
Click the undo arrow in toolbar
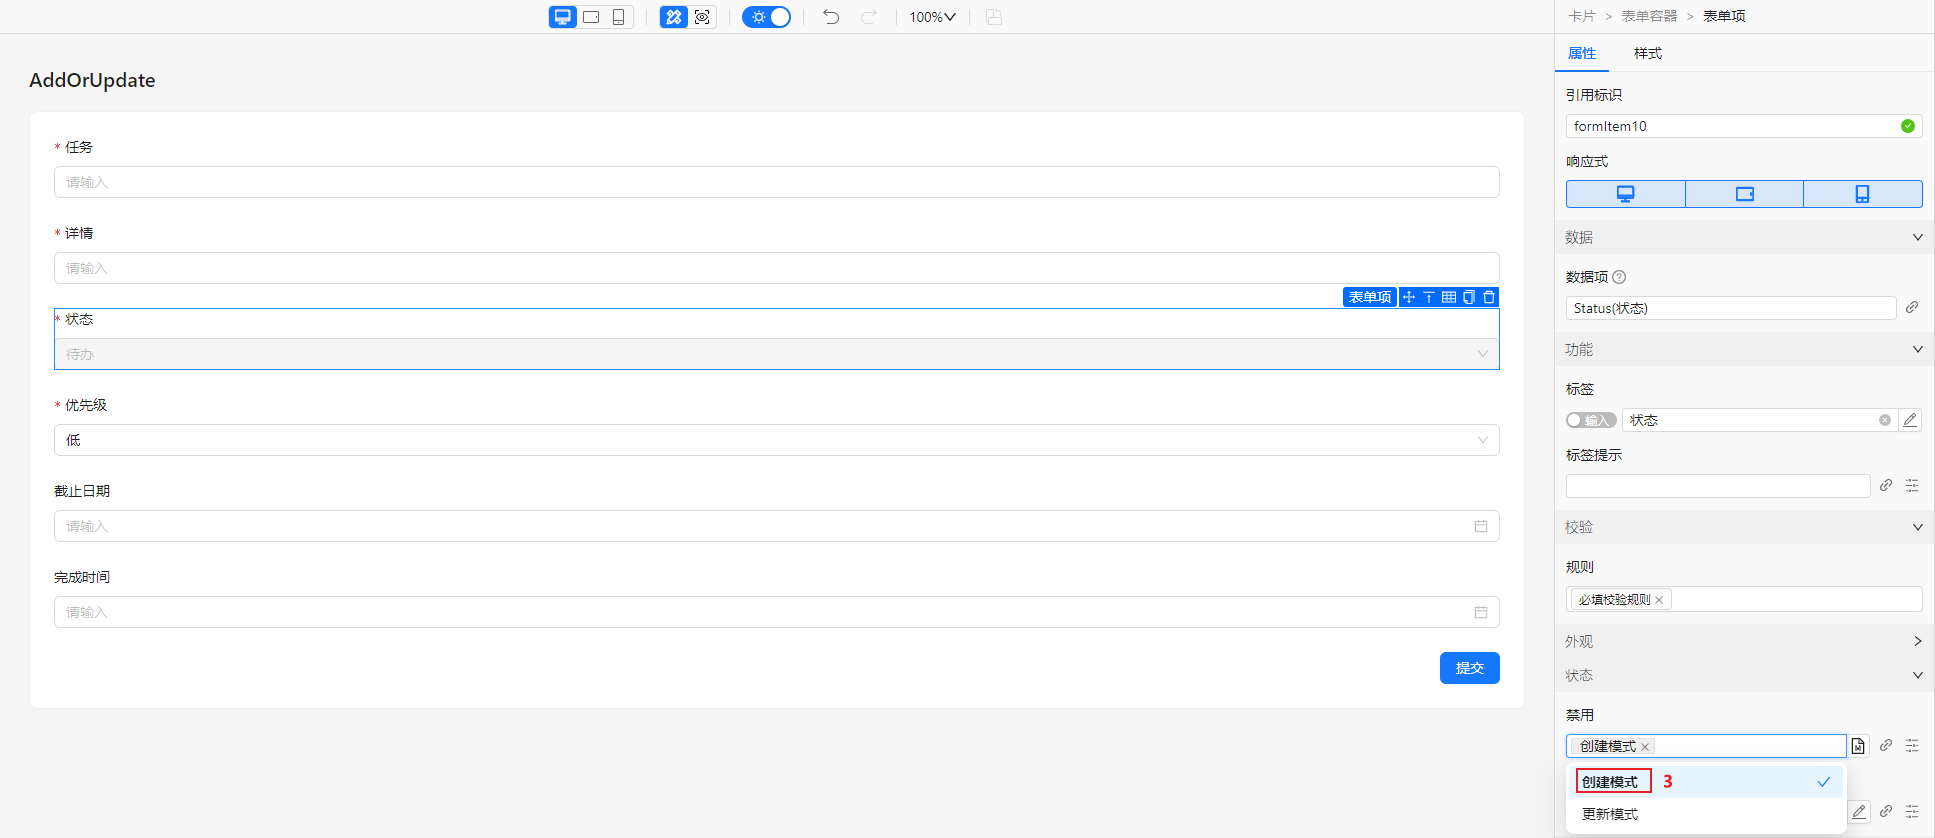point(831,17)
